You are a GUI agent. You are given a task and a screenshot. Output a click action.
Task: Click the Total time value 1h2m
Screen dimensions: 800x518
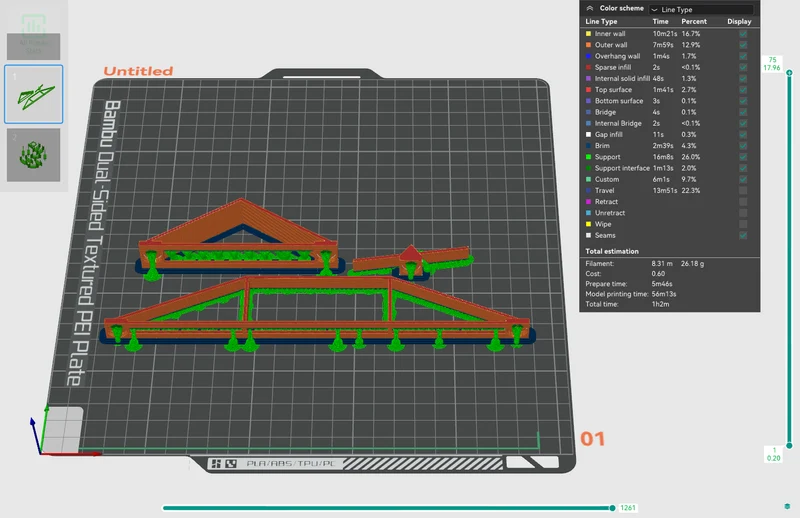click(x=660, y=304)
